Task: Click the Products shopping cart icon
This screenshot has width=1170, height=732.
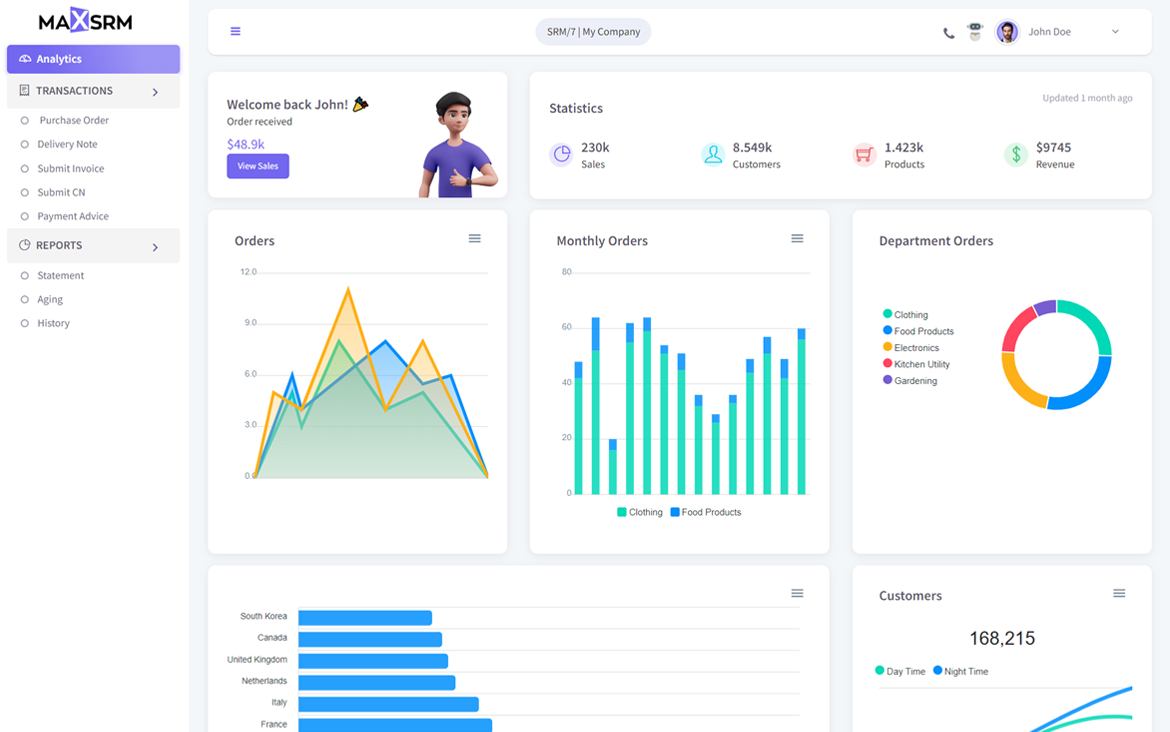Action: point(864,154)
